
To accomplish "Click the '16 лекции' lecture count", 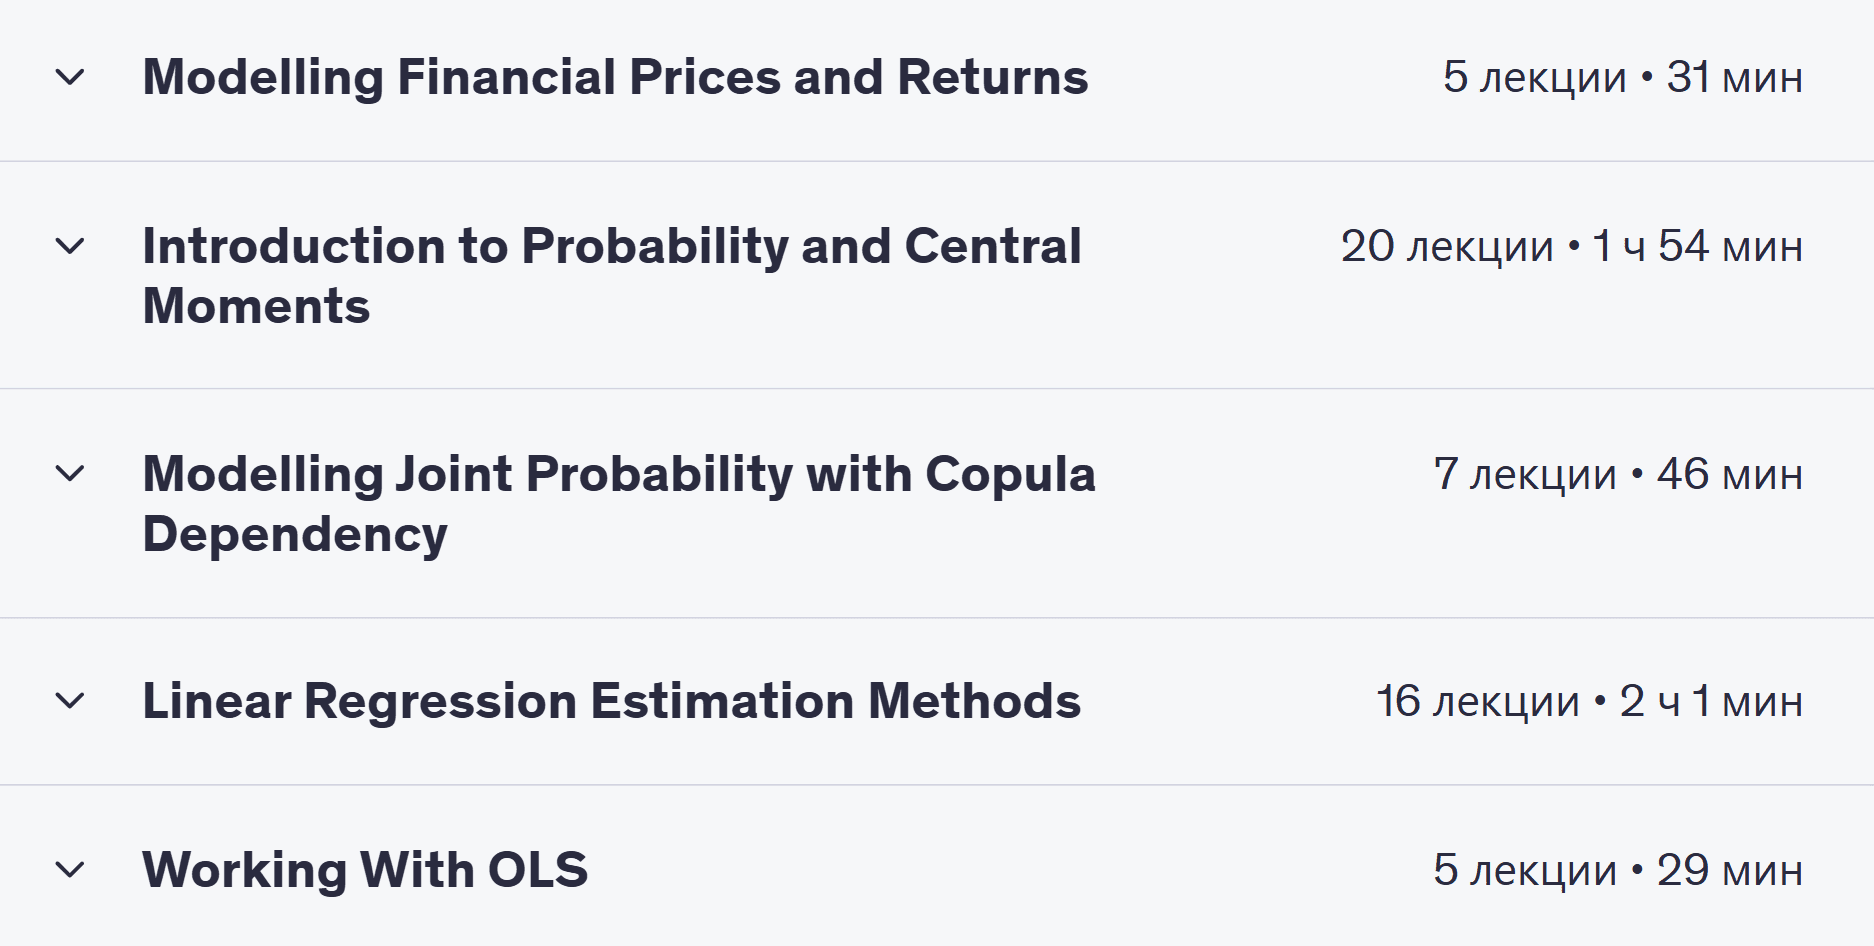I will pos(1477,701).
